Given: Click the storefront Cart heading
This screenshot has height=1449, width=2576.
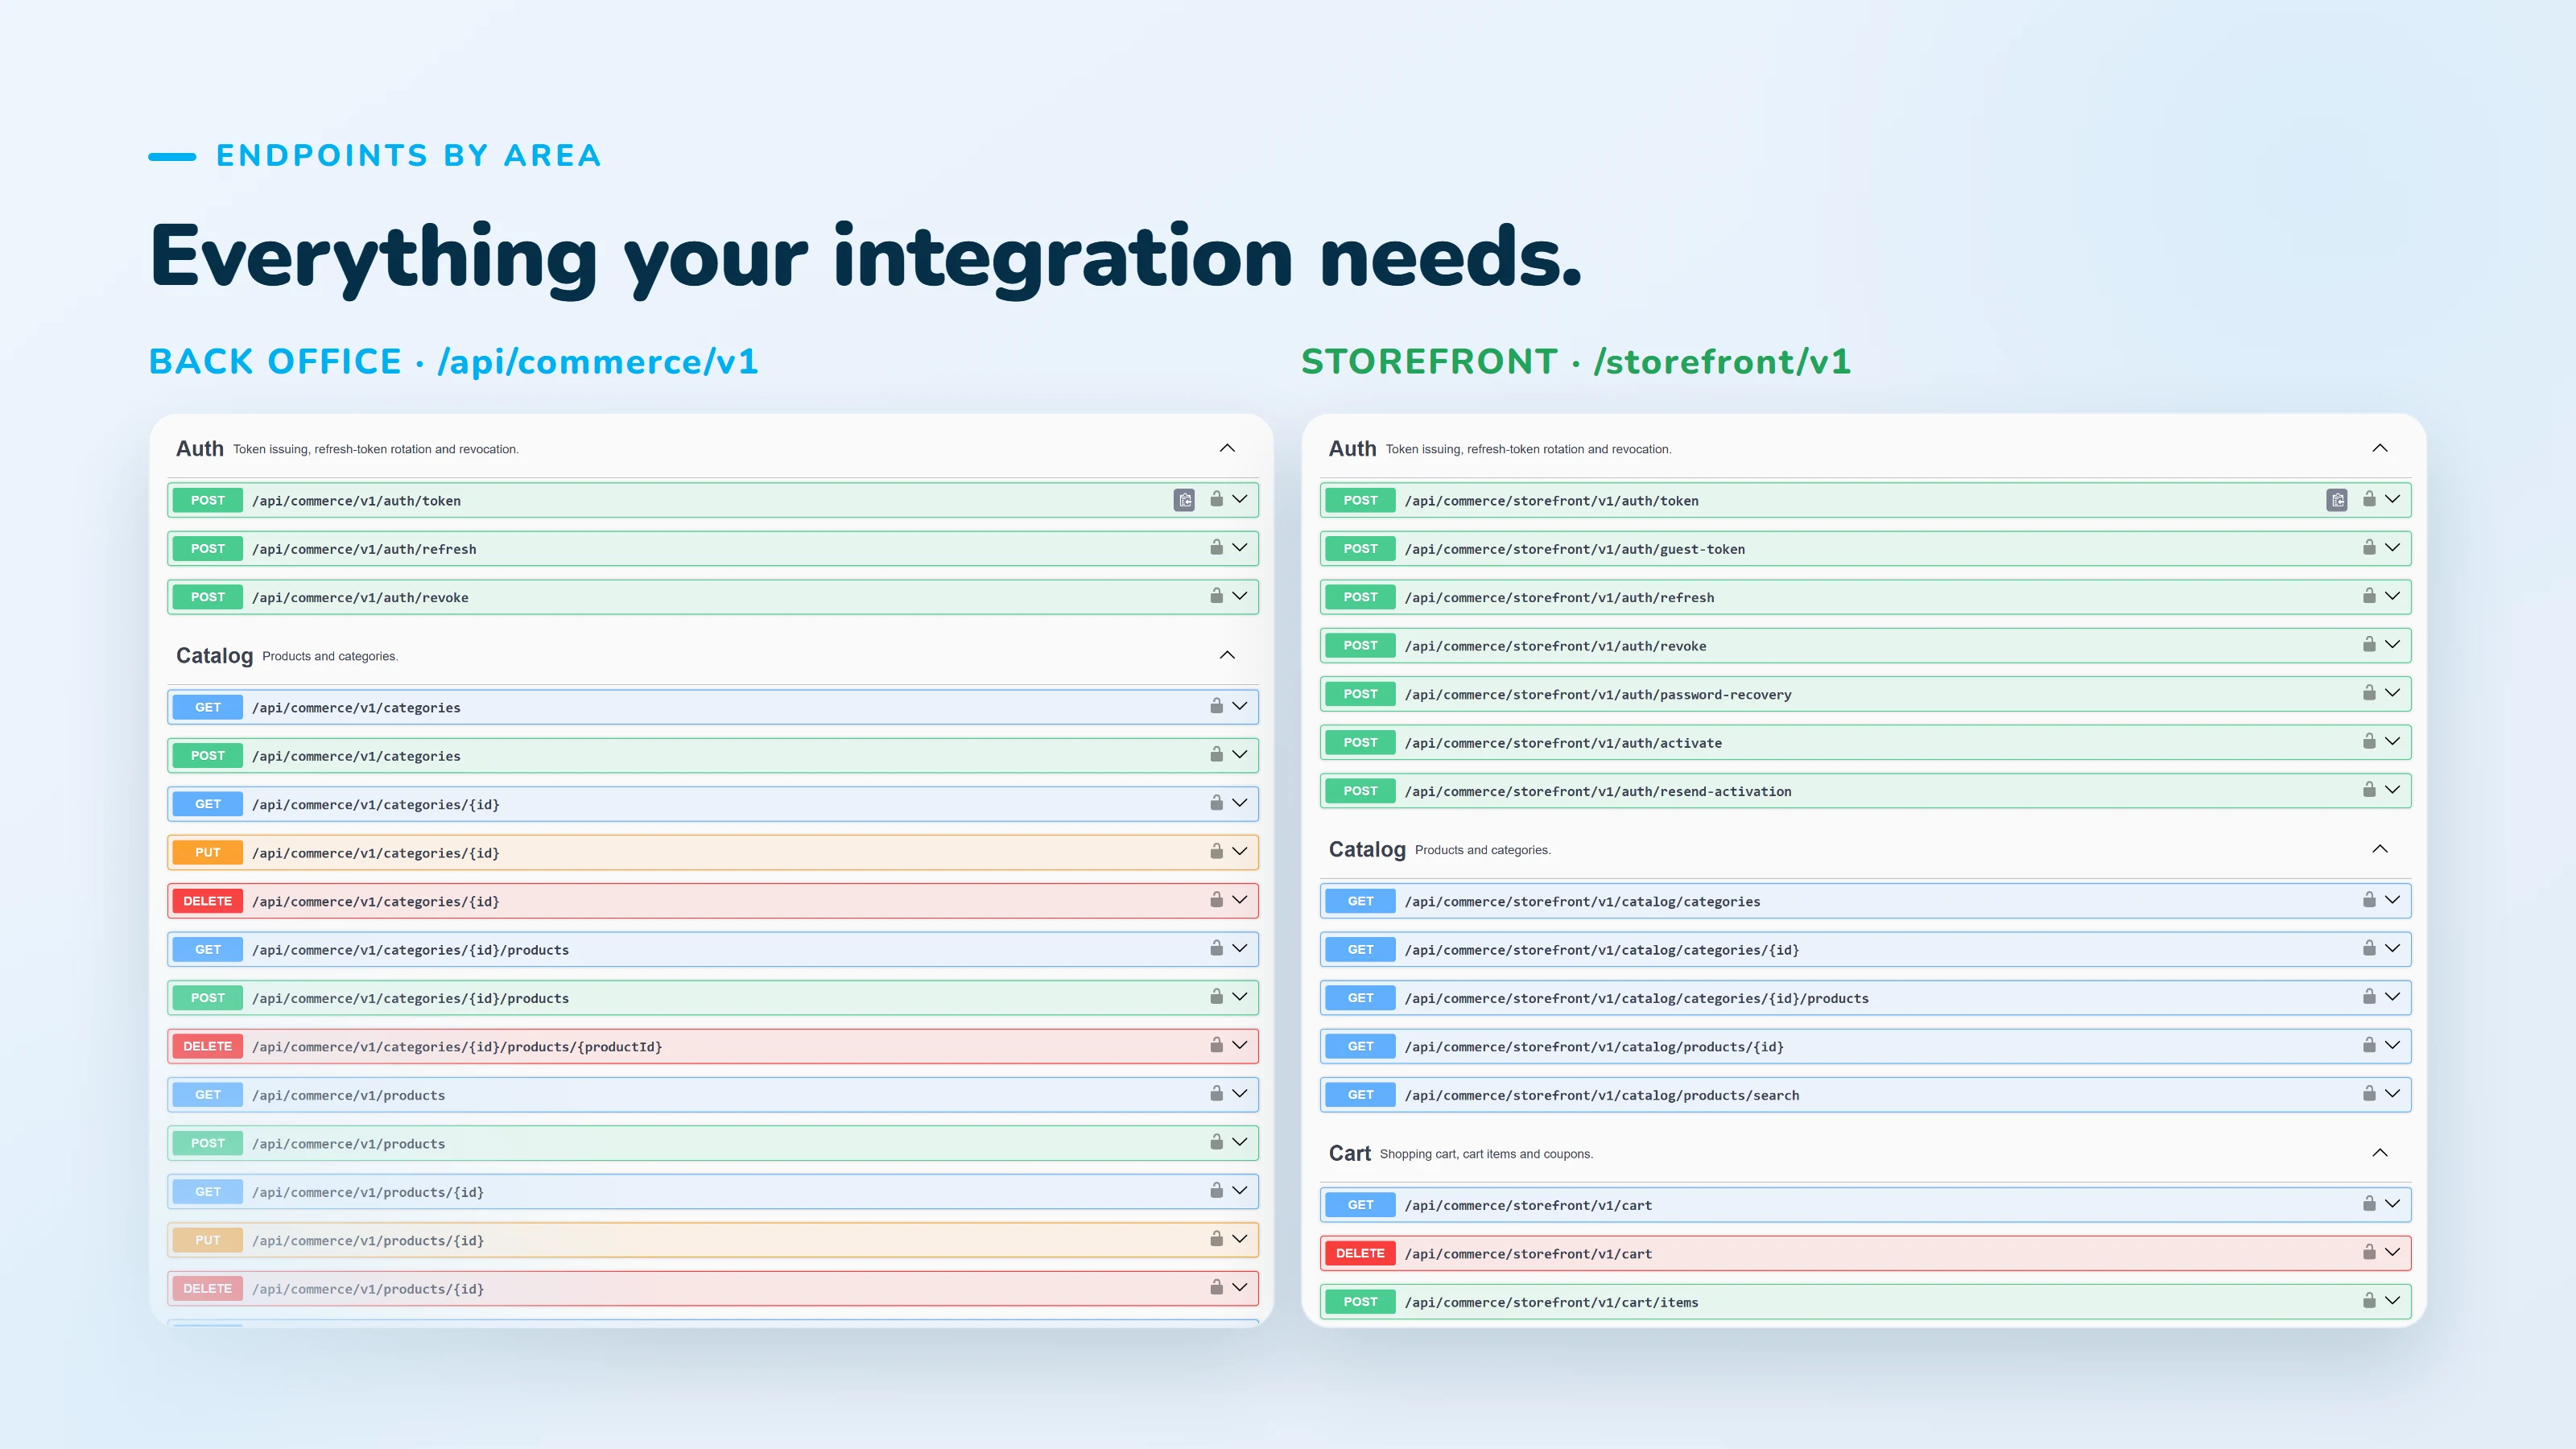Looking at the screenshot, I should (x=1349, y=1154).
